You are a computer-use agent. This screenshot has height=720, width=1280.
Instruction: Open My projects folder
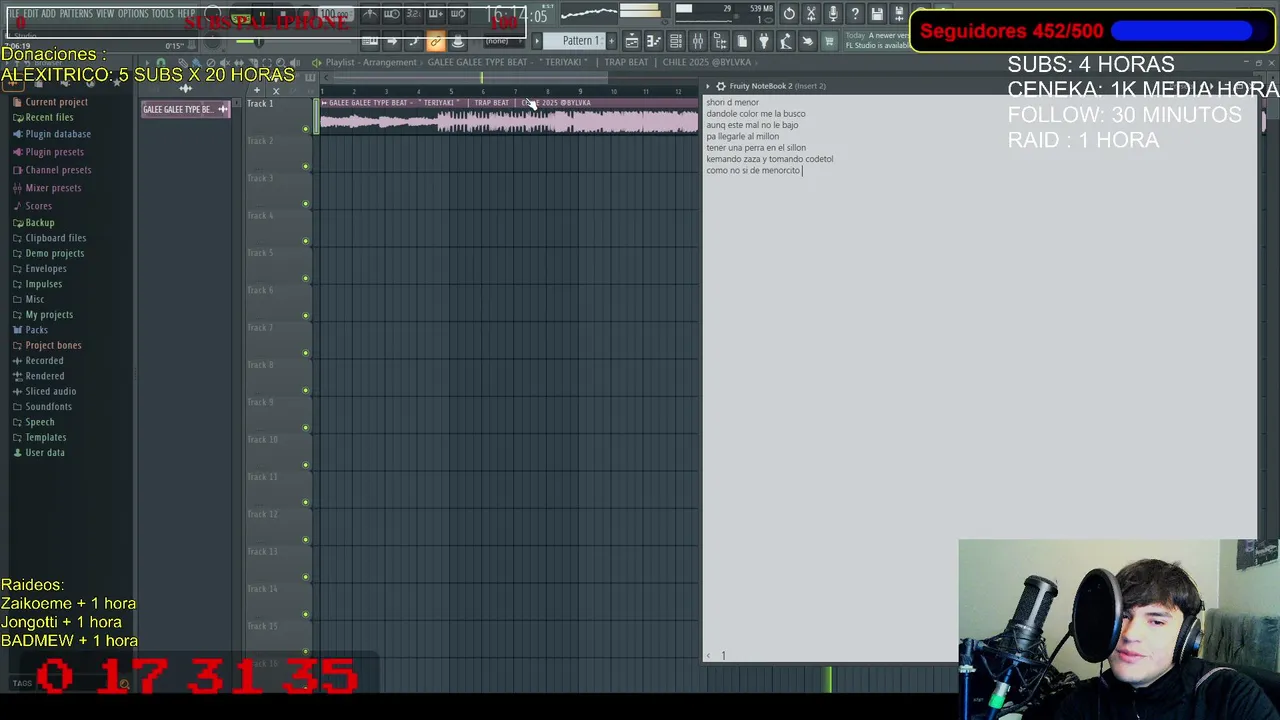(49, 315)
